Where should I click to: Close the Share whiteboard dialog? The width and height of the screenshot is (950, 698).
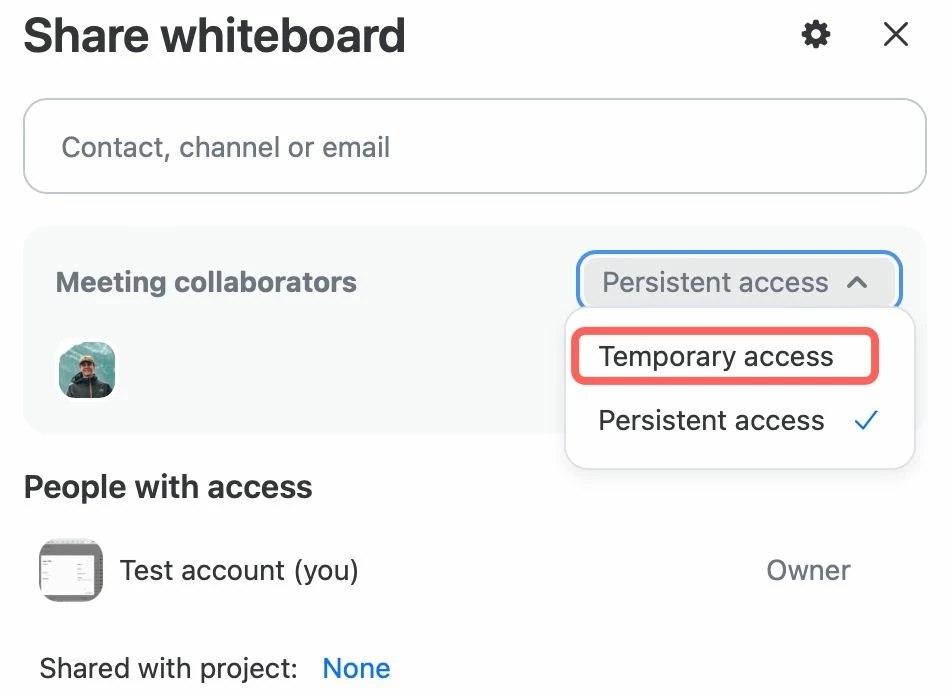pos(896,36)
